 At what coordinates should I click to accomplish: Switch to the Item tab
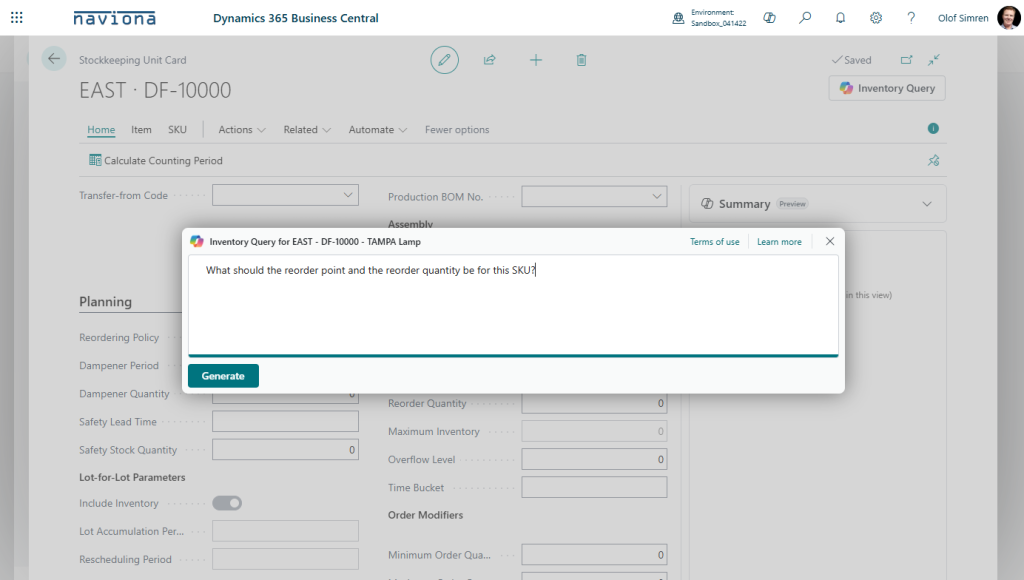141,130
